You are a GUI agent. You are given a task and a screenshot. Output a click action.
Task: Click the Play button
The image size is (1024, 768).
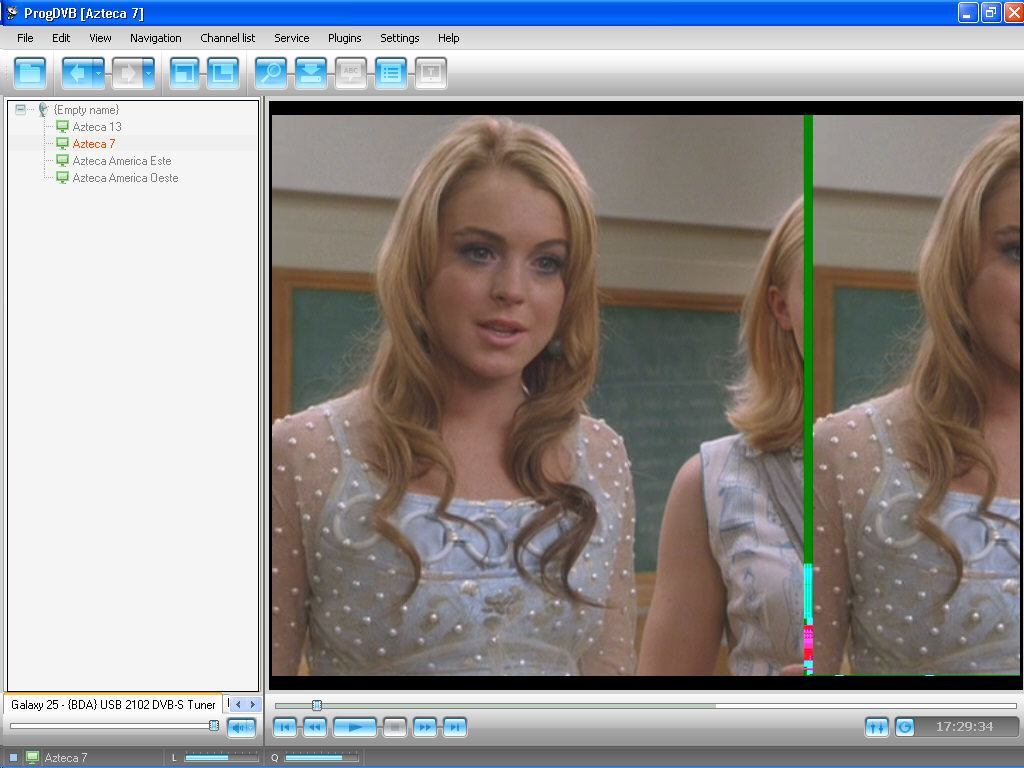[x=355, y=727]
